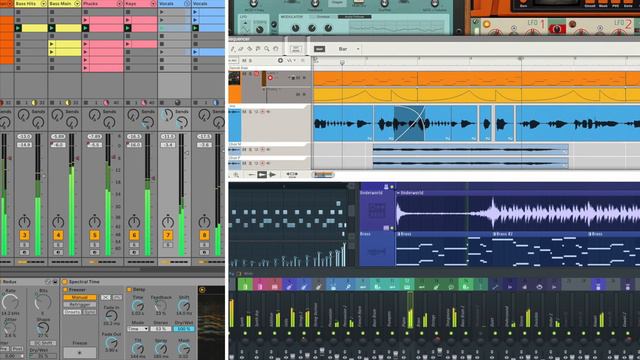Open the Bar snap value dropdown

(349, 49)
